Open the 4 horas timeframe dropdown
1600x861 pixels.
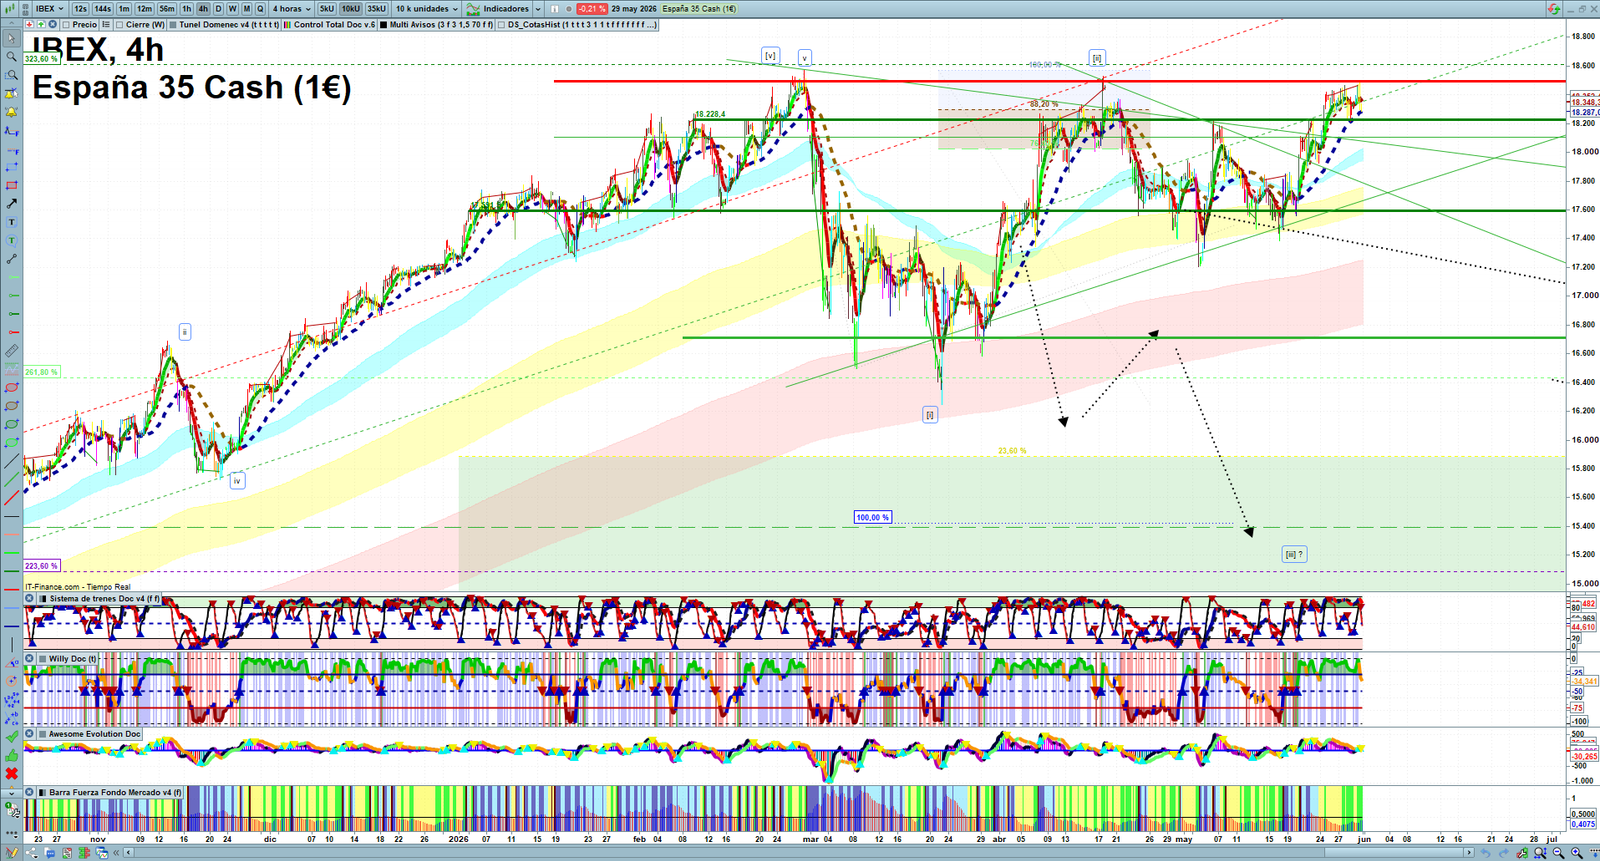(x=292, y=8)
